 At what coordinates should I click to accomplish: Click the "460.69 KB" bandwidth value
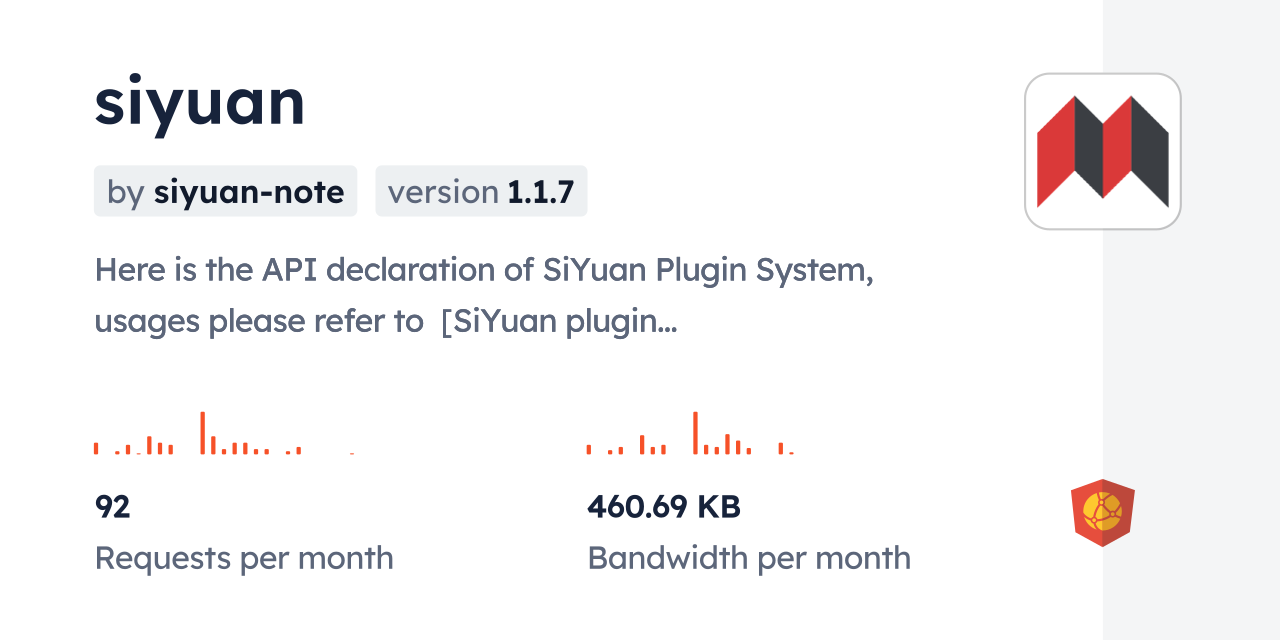pyautogui.click(x=664, y=507)
